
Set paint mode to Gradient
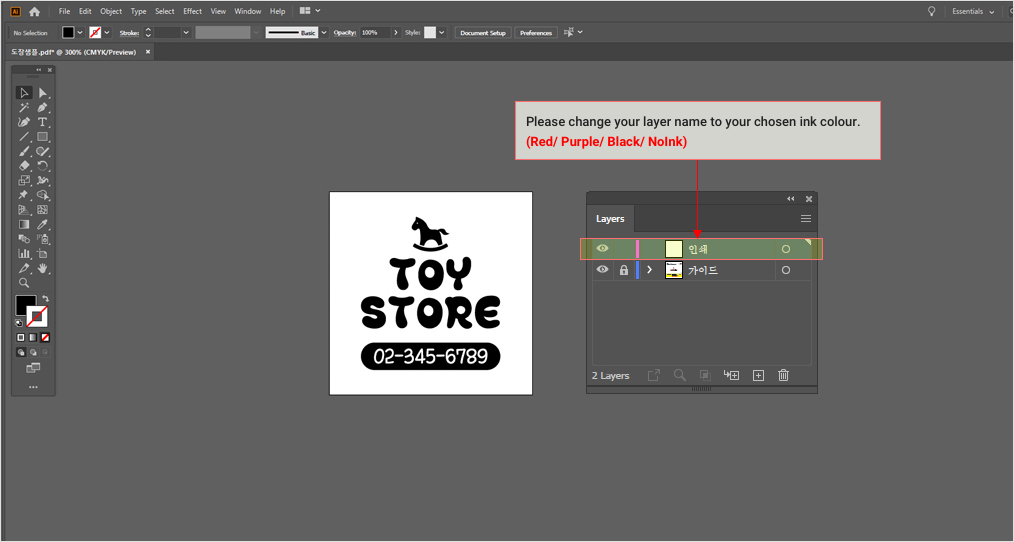33,338
